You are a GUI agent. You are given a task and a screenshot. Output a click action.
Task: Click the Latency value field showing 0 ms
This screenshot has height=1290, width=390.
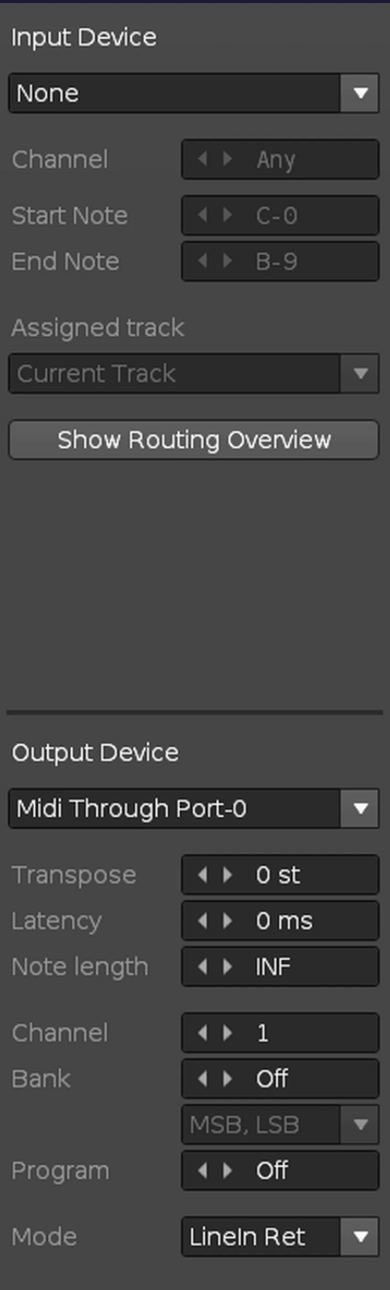280,921
